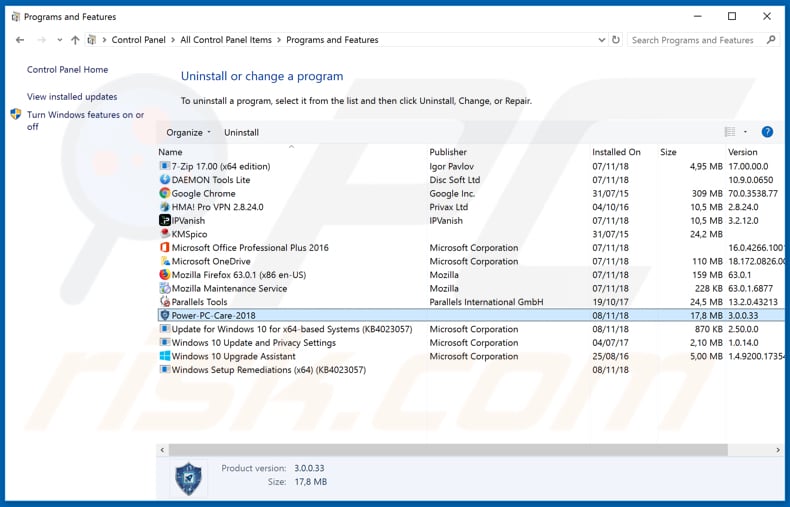Sort by the Size column header
This screenshot has height=507, width=790.
[x=668, y=152]
